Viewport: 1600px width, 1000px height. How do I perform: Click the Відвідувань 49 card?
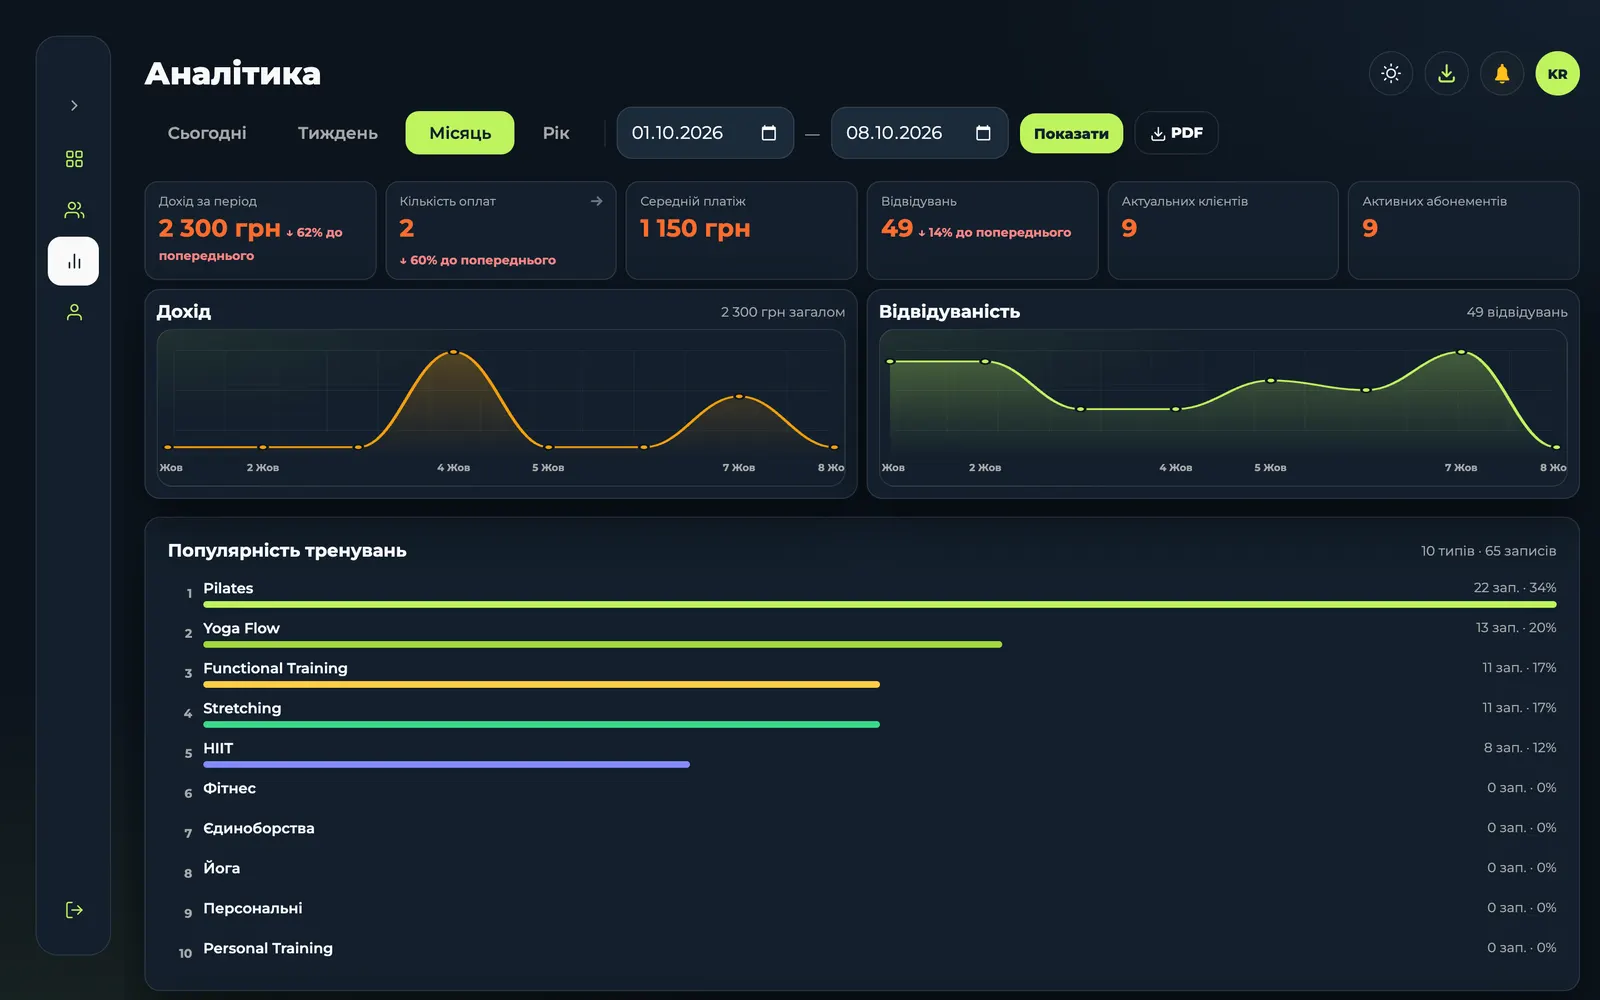pos(982,230)
